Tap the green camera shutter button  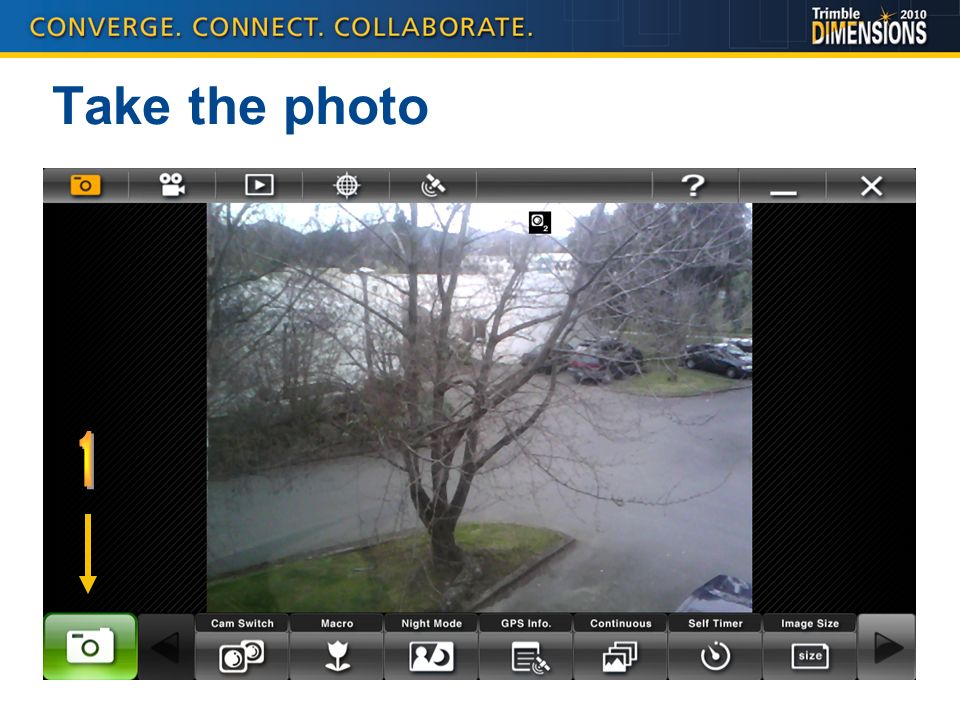[x=90, y=646]
